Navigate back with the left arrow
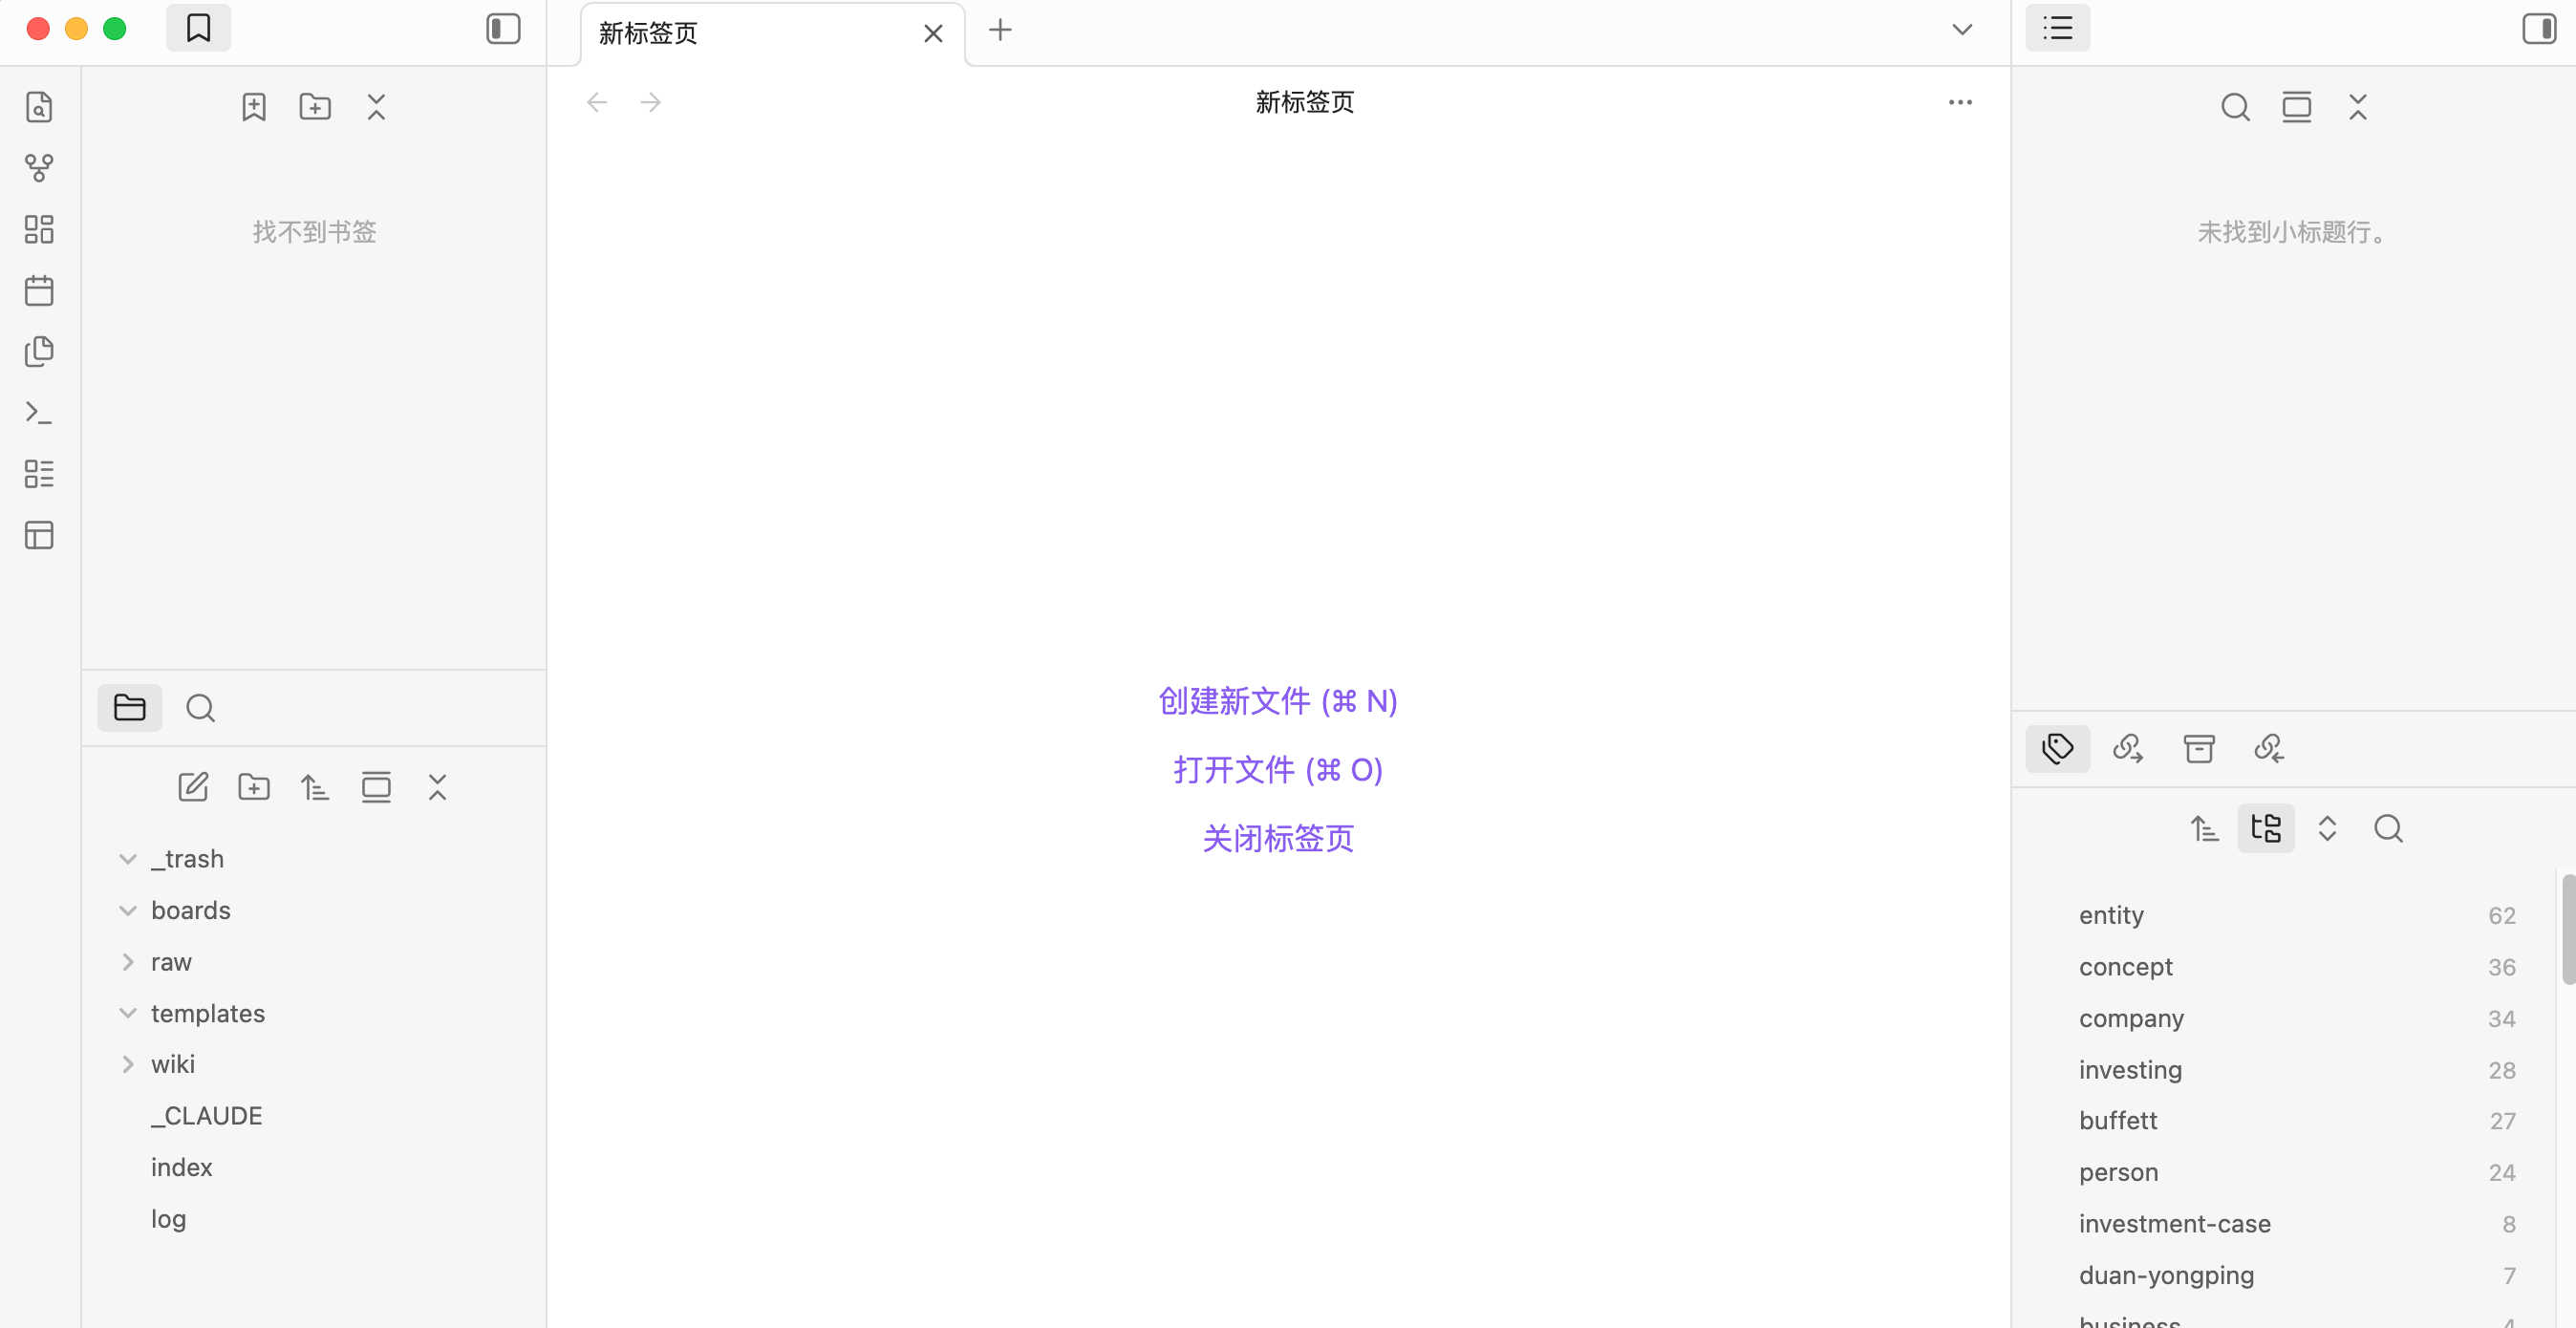The height and width of the screenshot is (1328, 2576). (x=597, y=102)
